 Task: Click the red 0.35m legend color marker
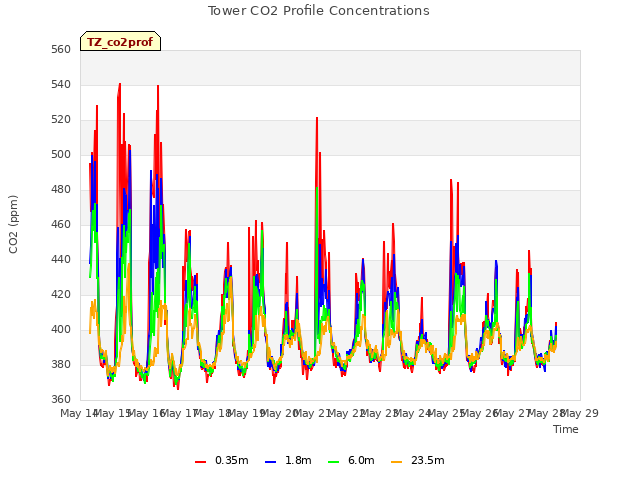pos(200,462)
